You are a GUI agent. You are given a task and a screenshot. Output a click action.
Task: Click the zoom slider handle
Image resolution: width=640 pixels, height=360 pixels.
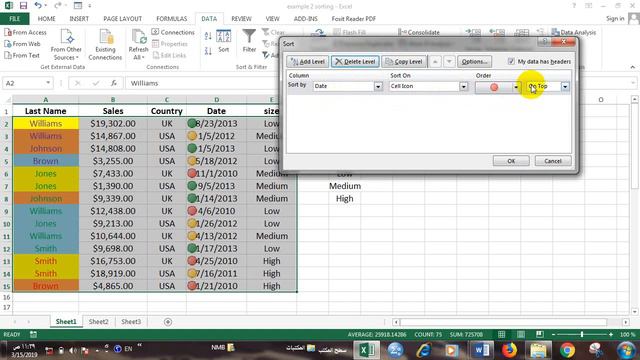tap(582, 334)
